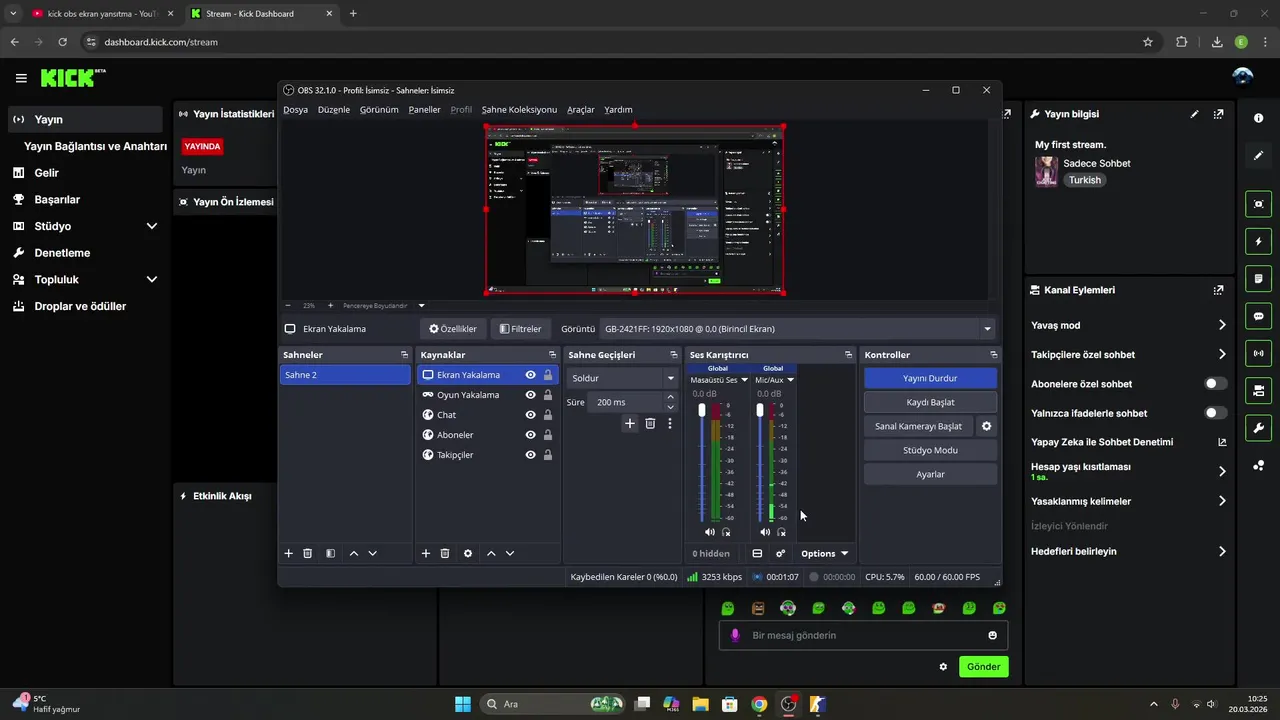
Task: Move scene up in Sahneler panel
Action: pyautogui.click(x=354, y=553)
